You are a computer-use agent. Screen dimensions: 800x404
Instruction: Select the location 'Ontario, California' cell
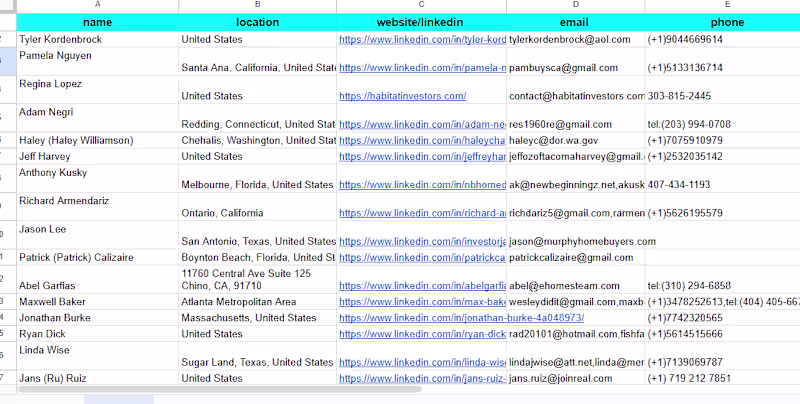coord(258,207)
